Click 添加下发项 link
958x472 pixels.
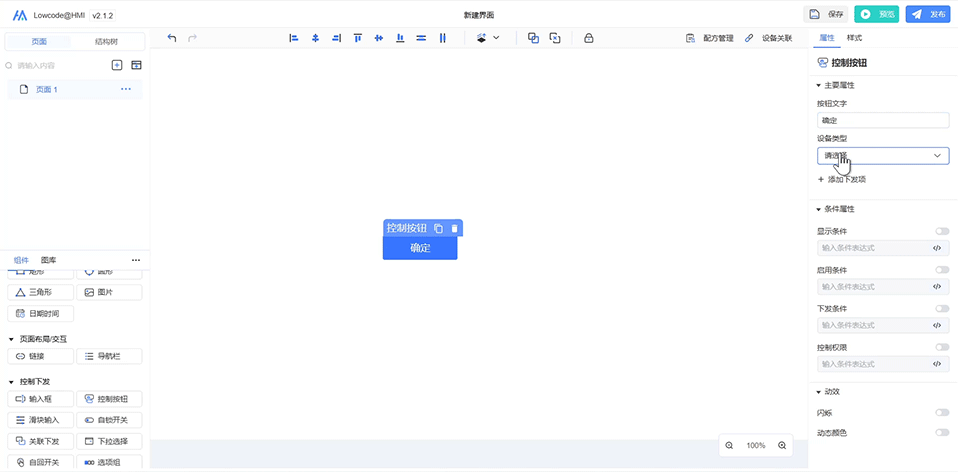click(841, 179)
